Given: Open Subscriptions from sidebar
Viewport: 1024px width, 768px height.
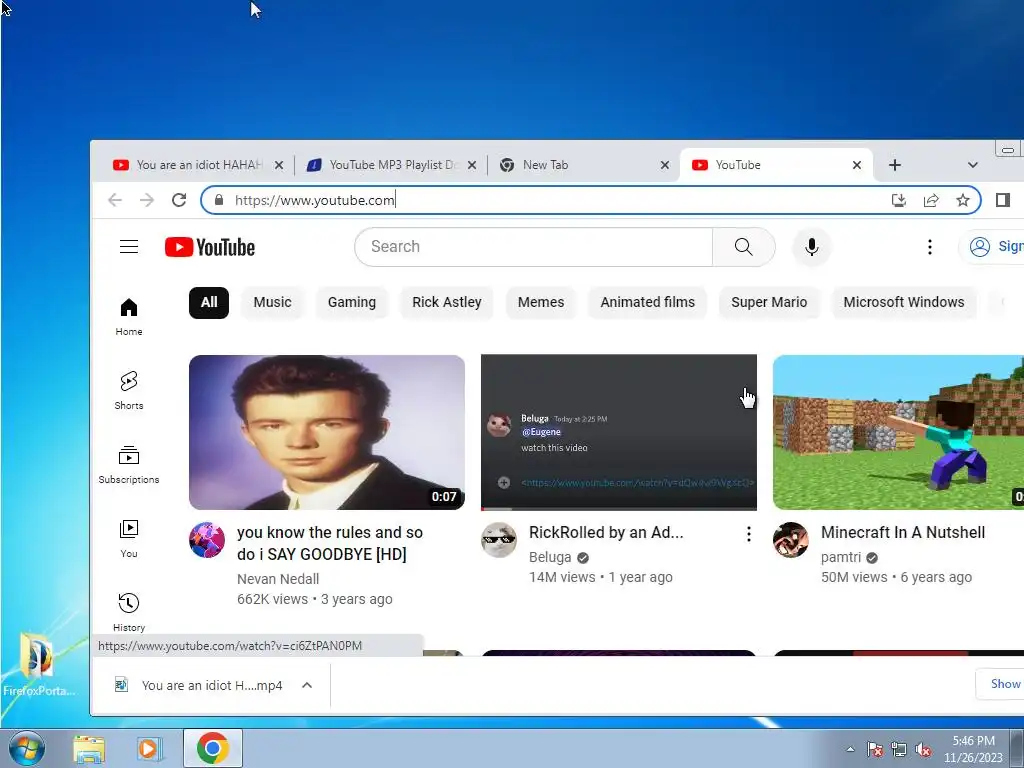Looking at the screenshot, I should click(129, 465).
